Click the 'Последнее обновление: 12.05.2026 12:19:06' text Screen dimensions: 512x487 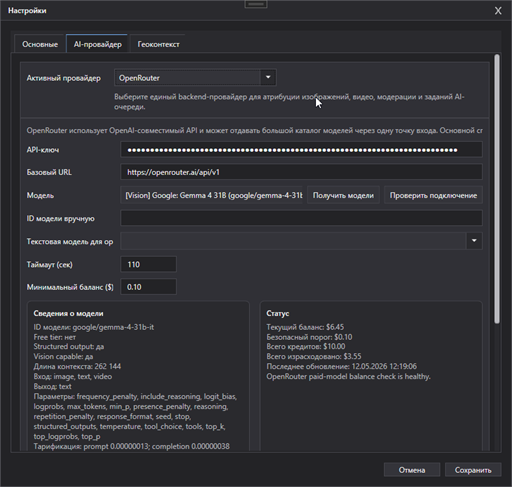coord(341,366)
